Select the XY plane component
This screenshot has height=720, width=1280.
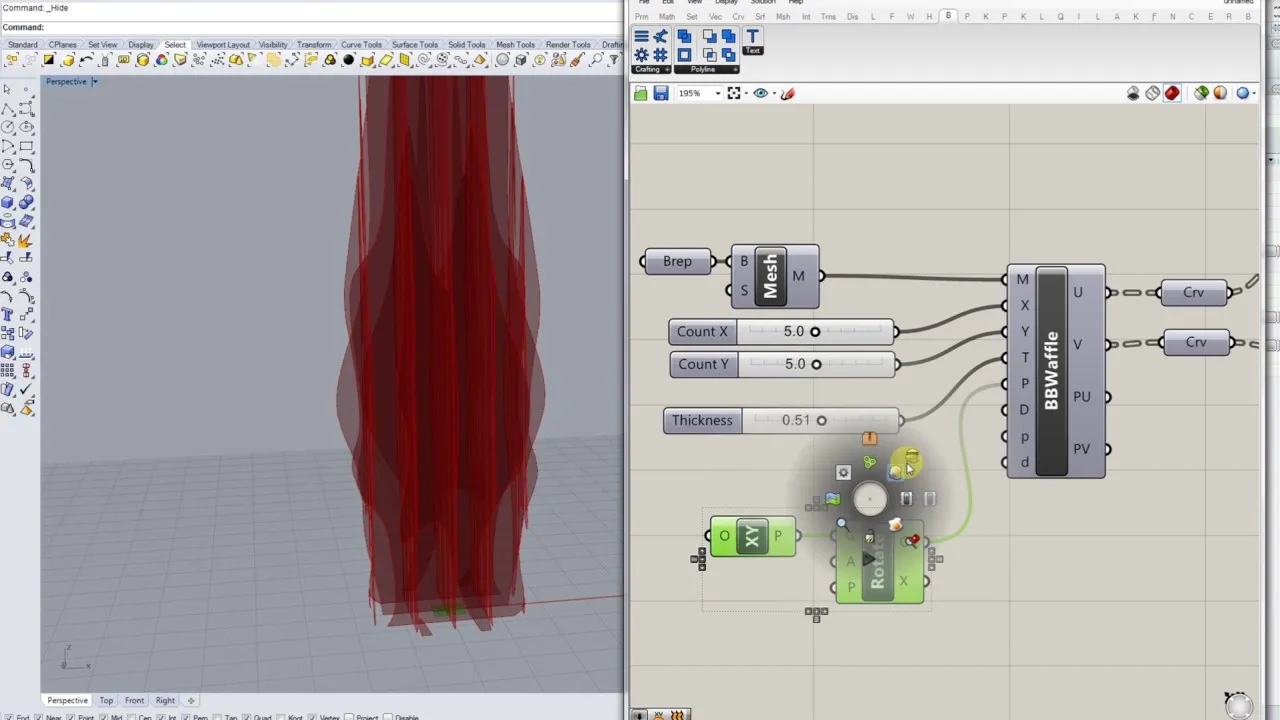coord(752,537)
